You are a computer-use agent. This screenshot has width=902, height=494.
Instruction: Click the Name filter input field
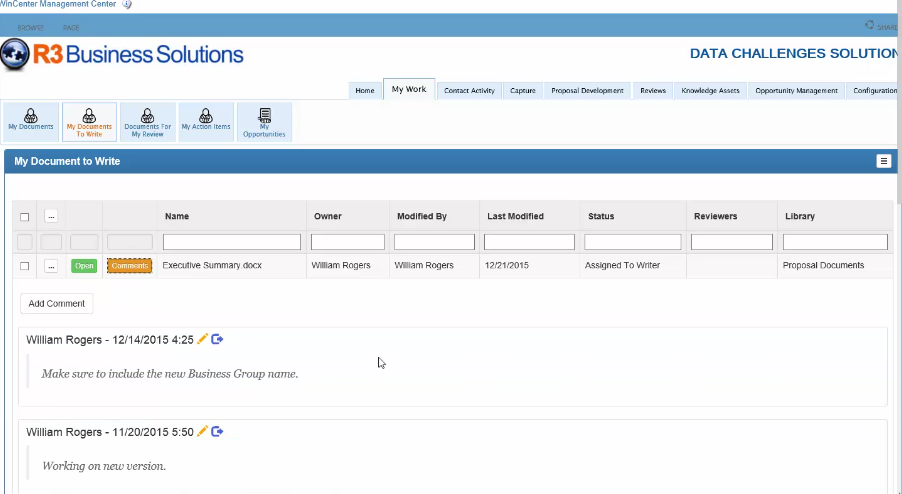(x=232, y=242)
